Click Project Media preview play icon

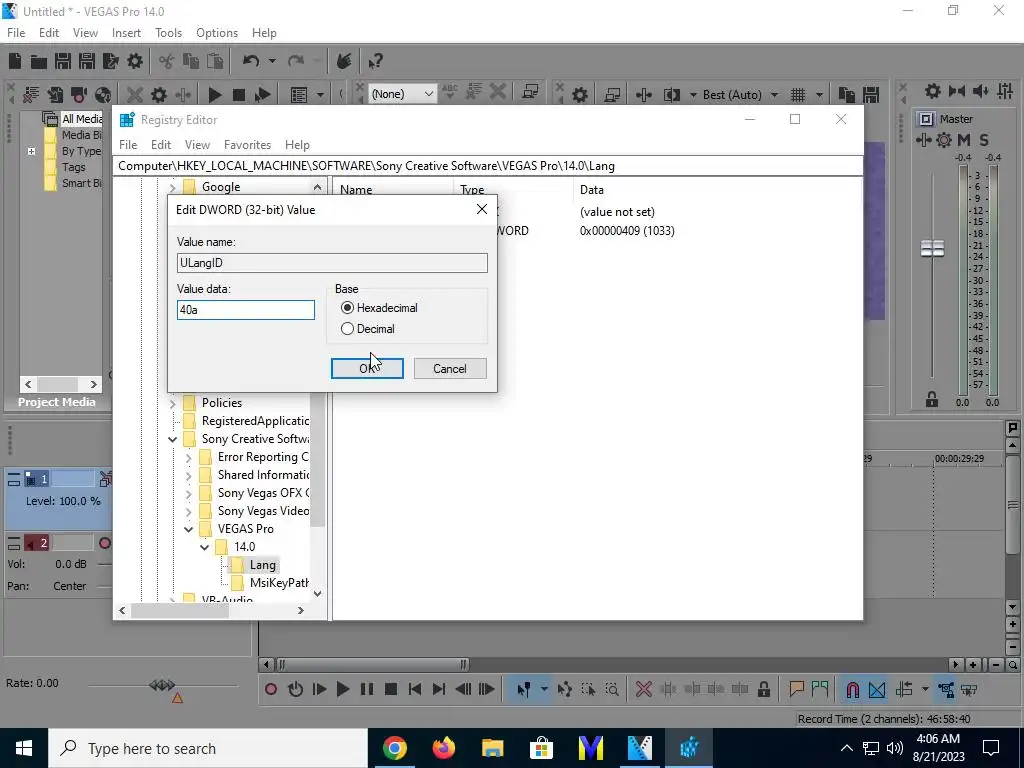[x=214, y=95]
